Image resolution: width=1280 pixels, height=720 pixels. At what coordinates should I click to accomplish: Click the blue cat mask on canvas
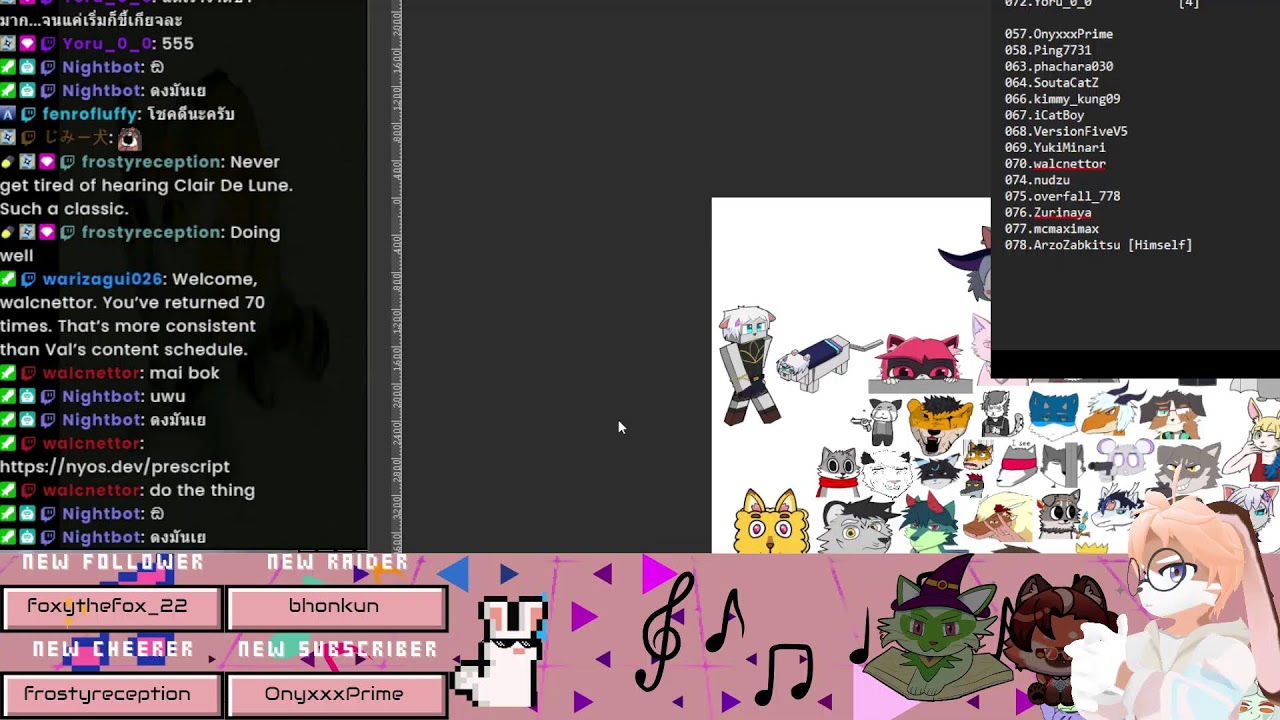click(1053, 415)
